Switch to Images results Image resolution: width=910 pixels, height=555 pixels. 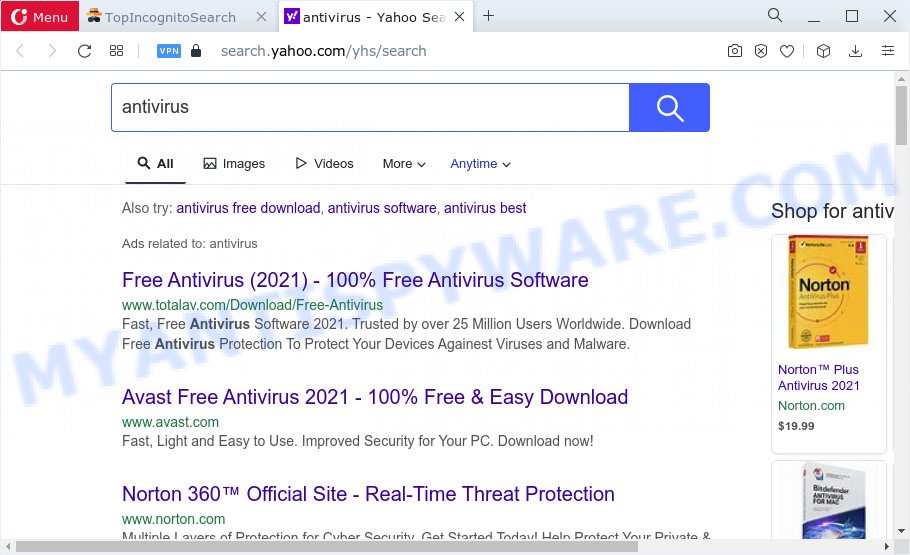coord(234,164)
